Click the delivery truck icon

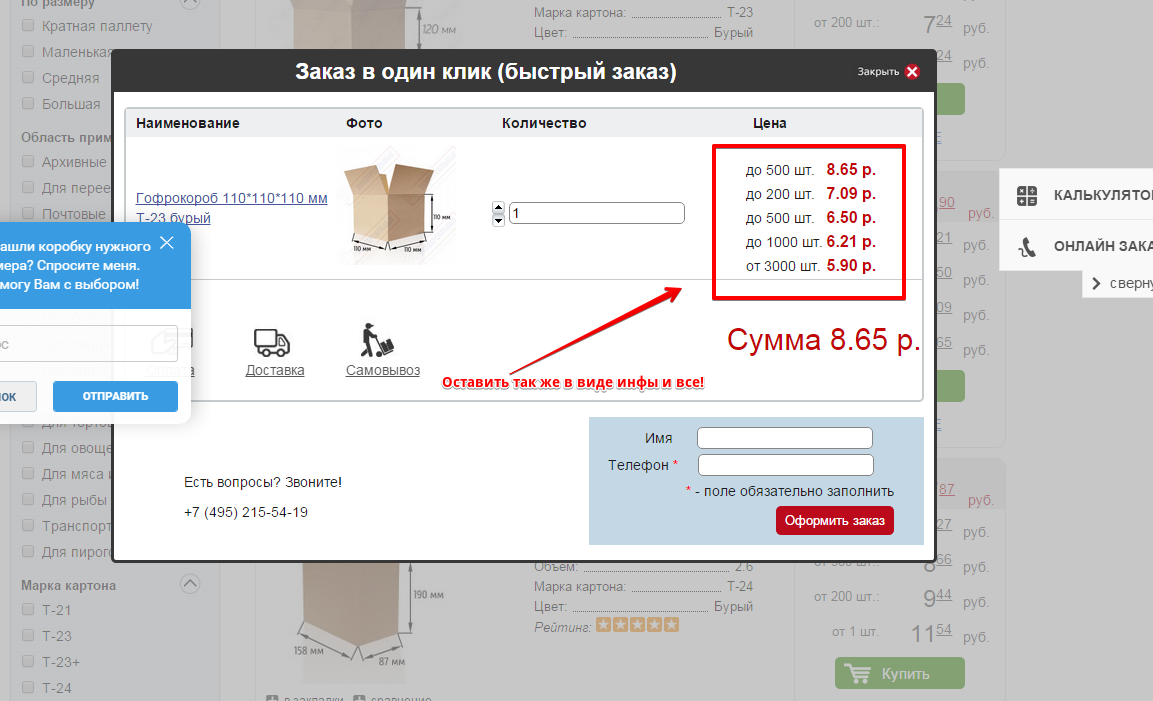272,343
